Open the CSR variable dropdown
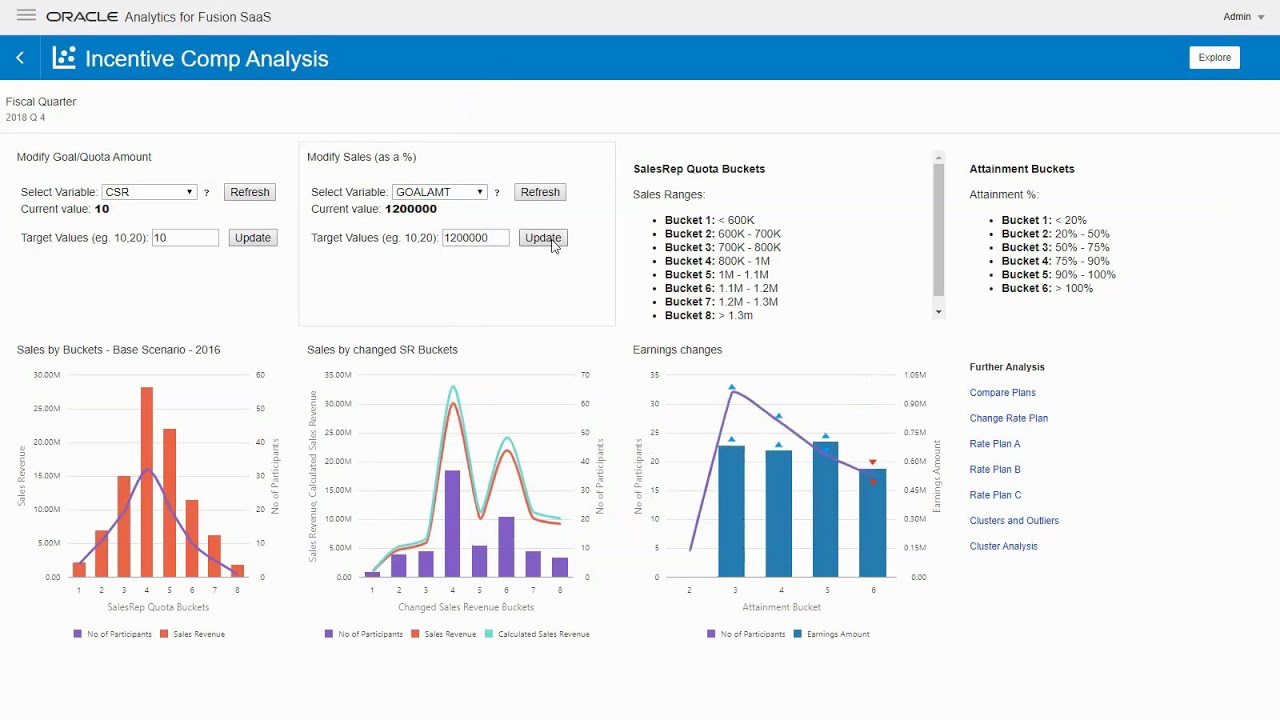 [x=148, y=192]
